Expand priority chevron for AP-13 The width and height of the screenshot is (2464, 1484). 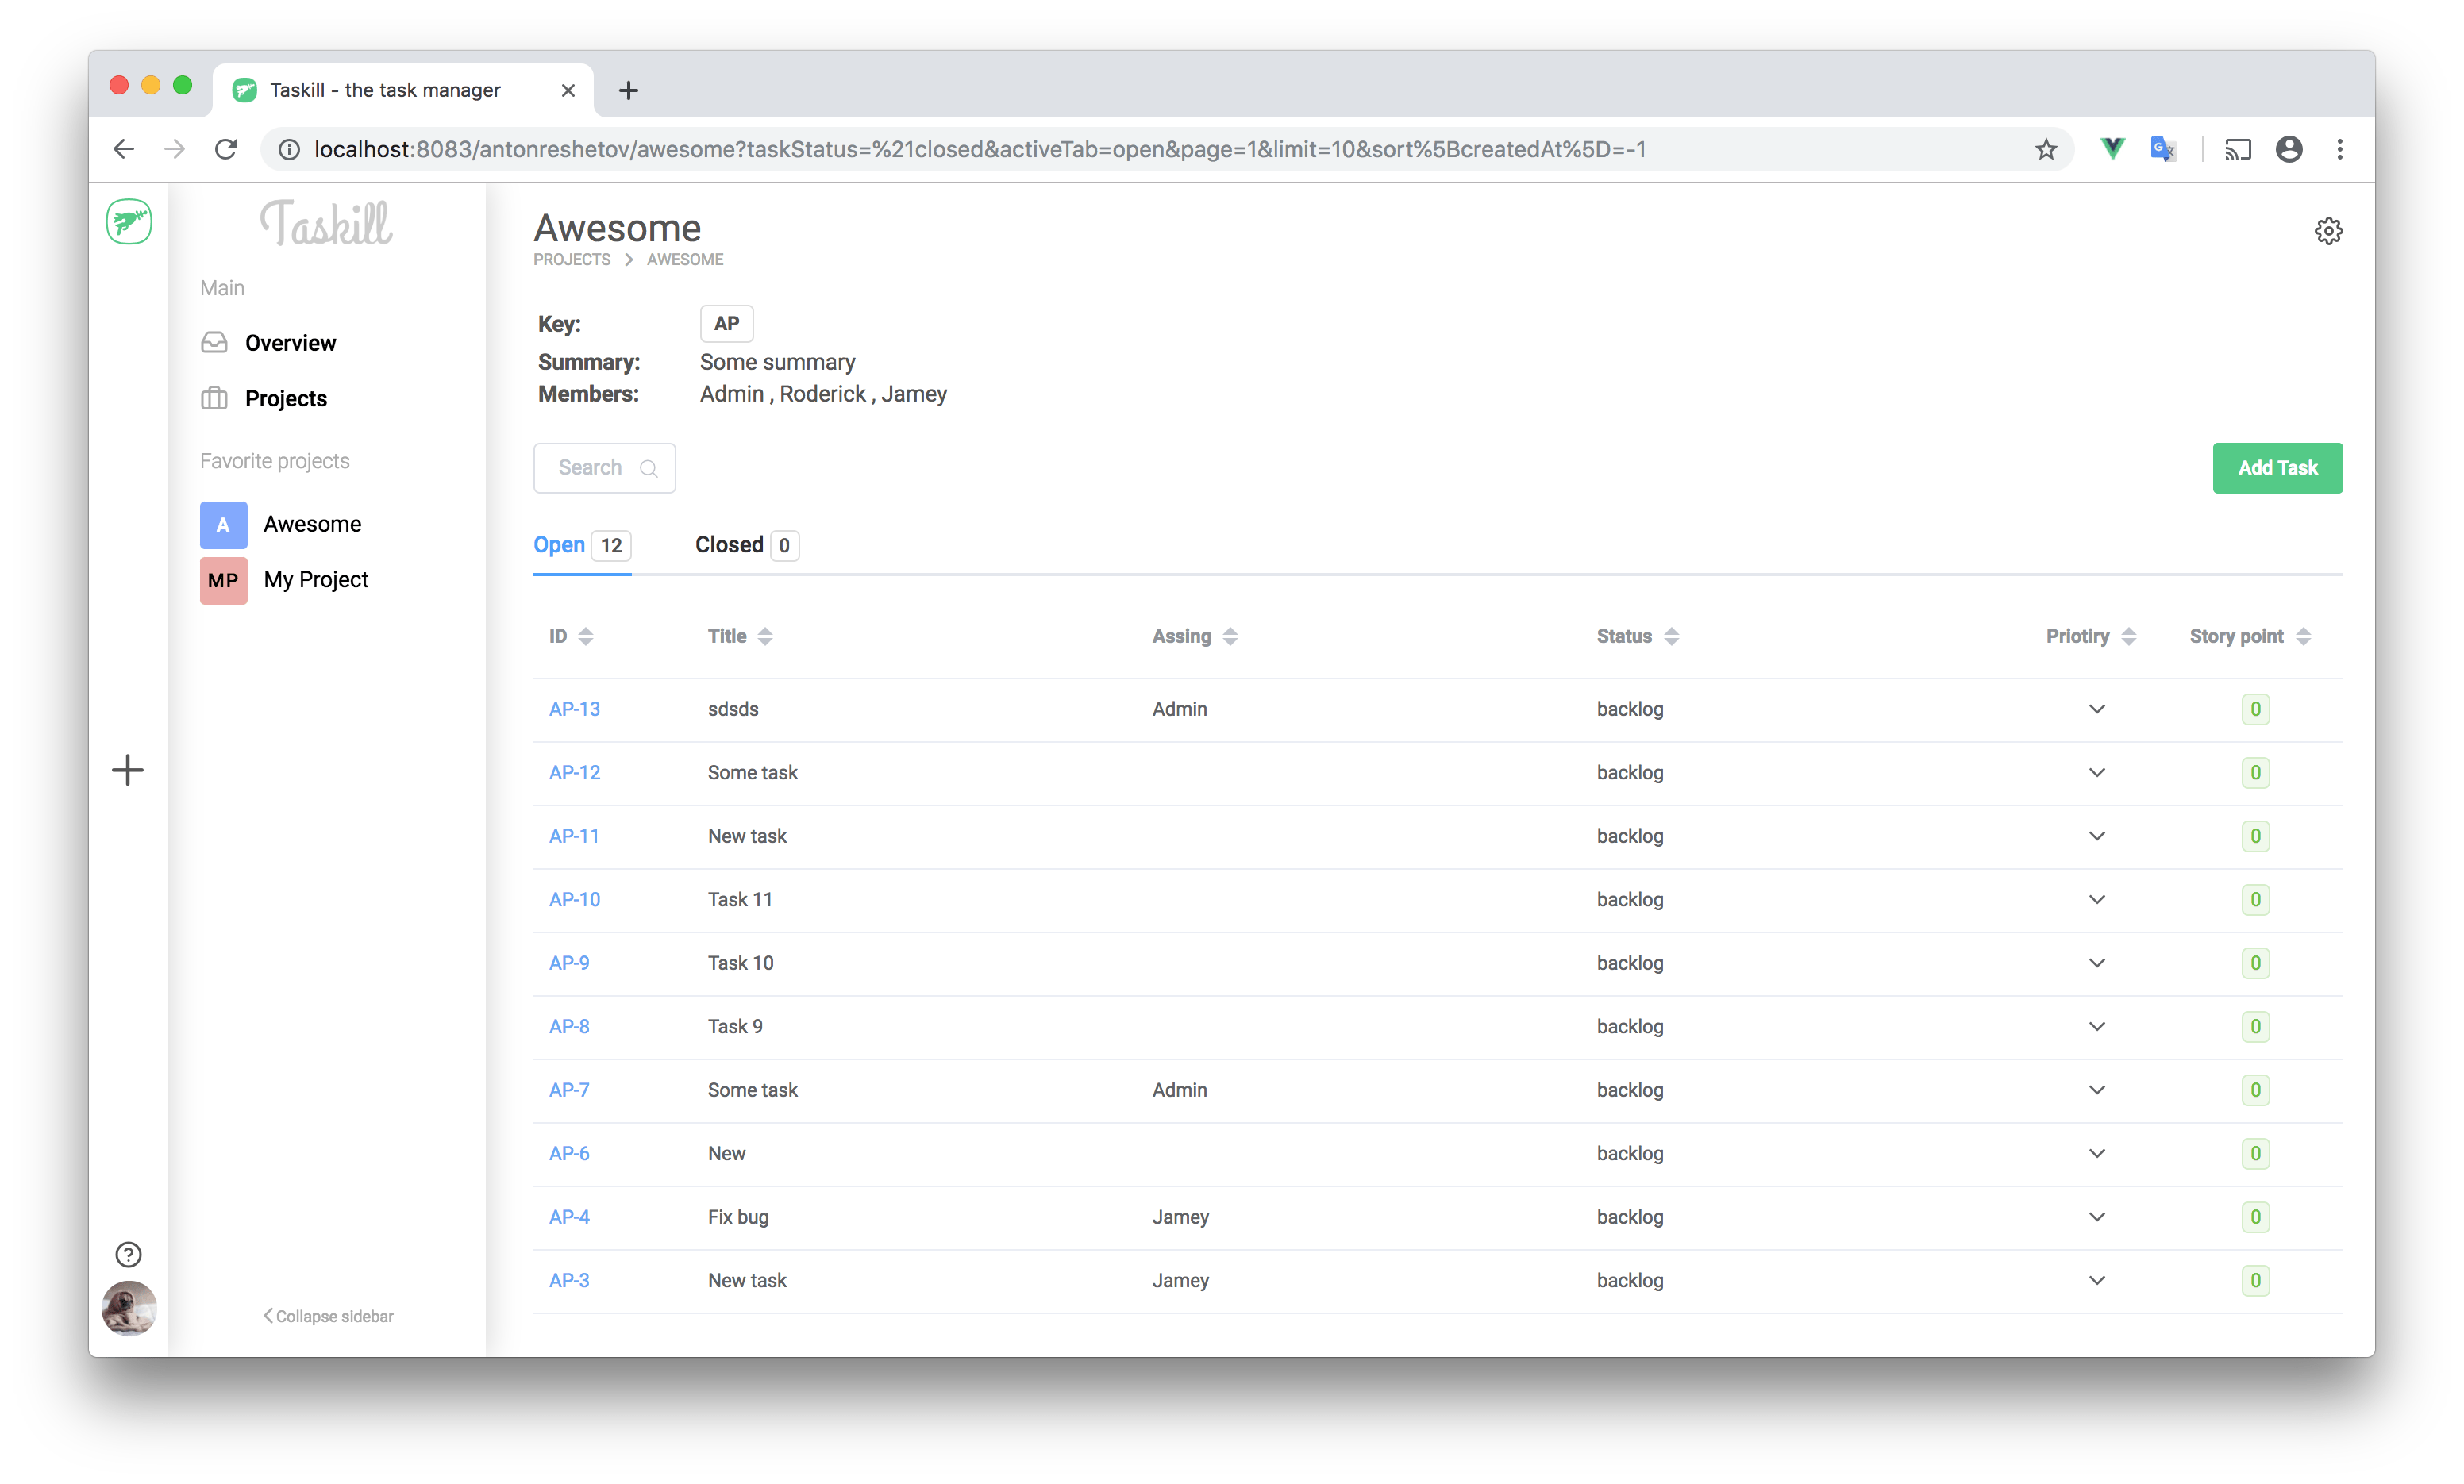click(2097, 709)
